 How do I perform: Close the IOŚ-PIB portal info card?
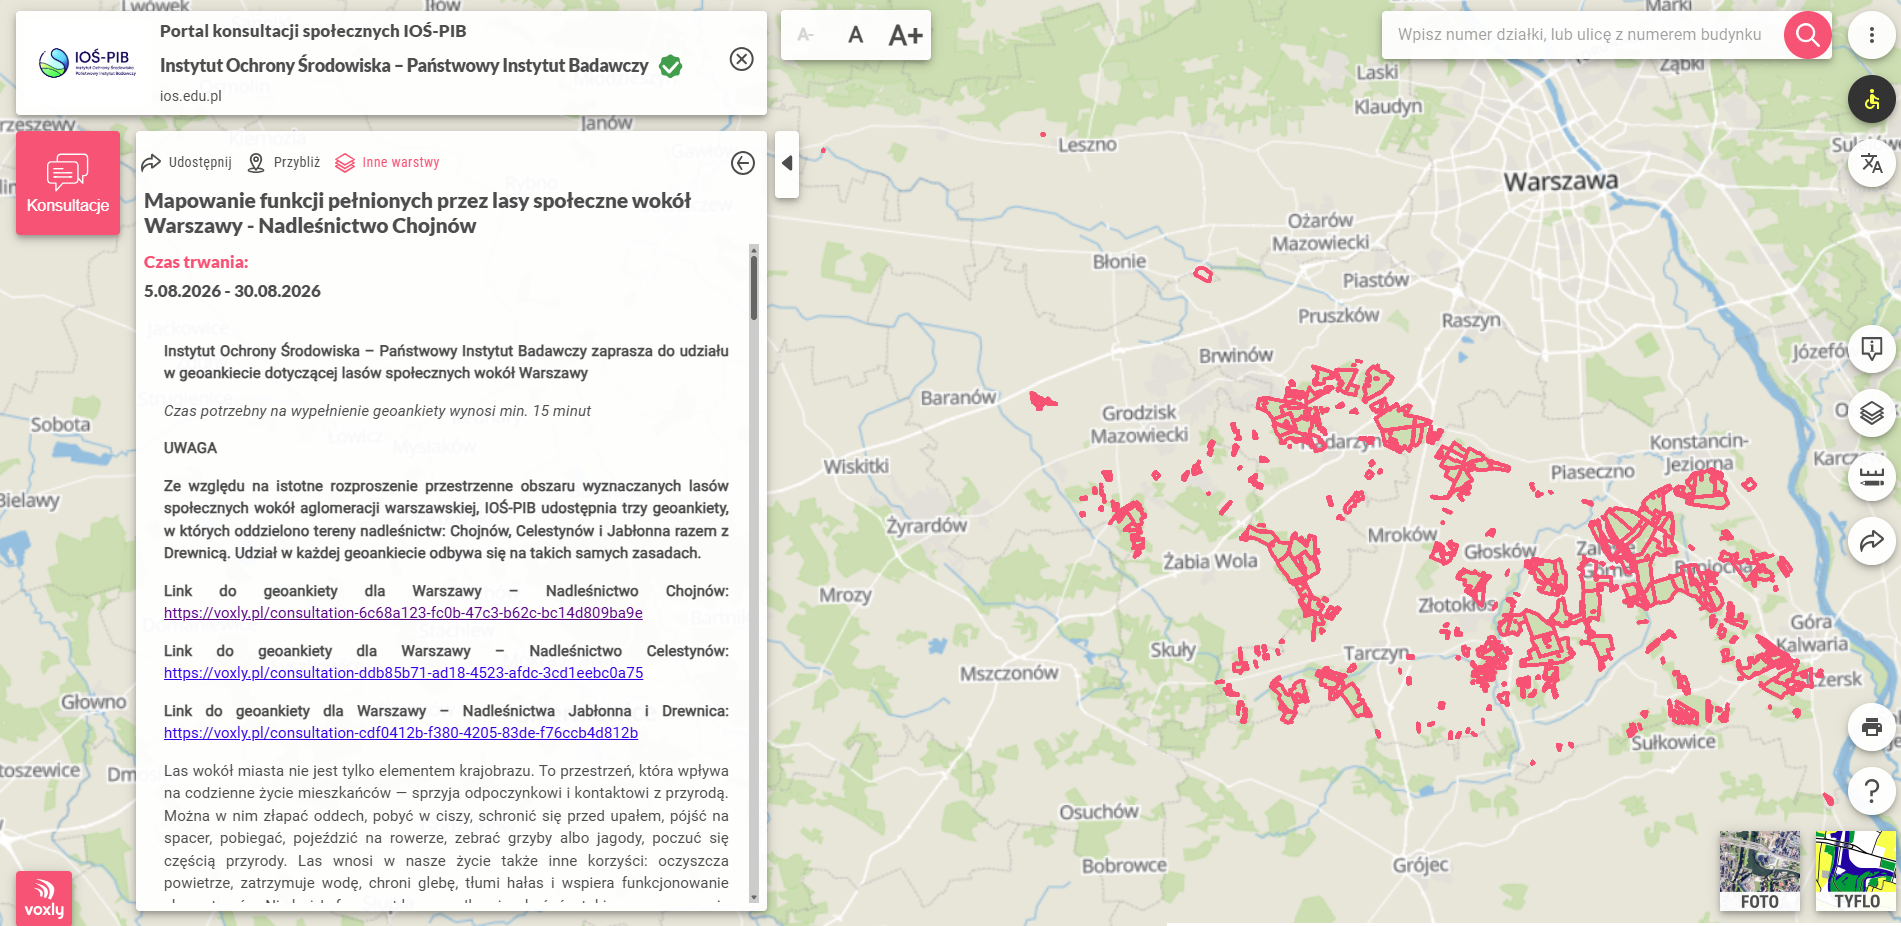(741, 59)
